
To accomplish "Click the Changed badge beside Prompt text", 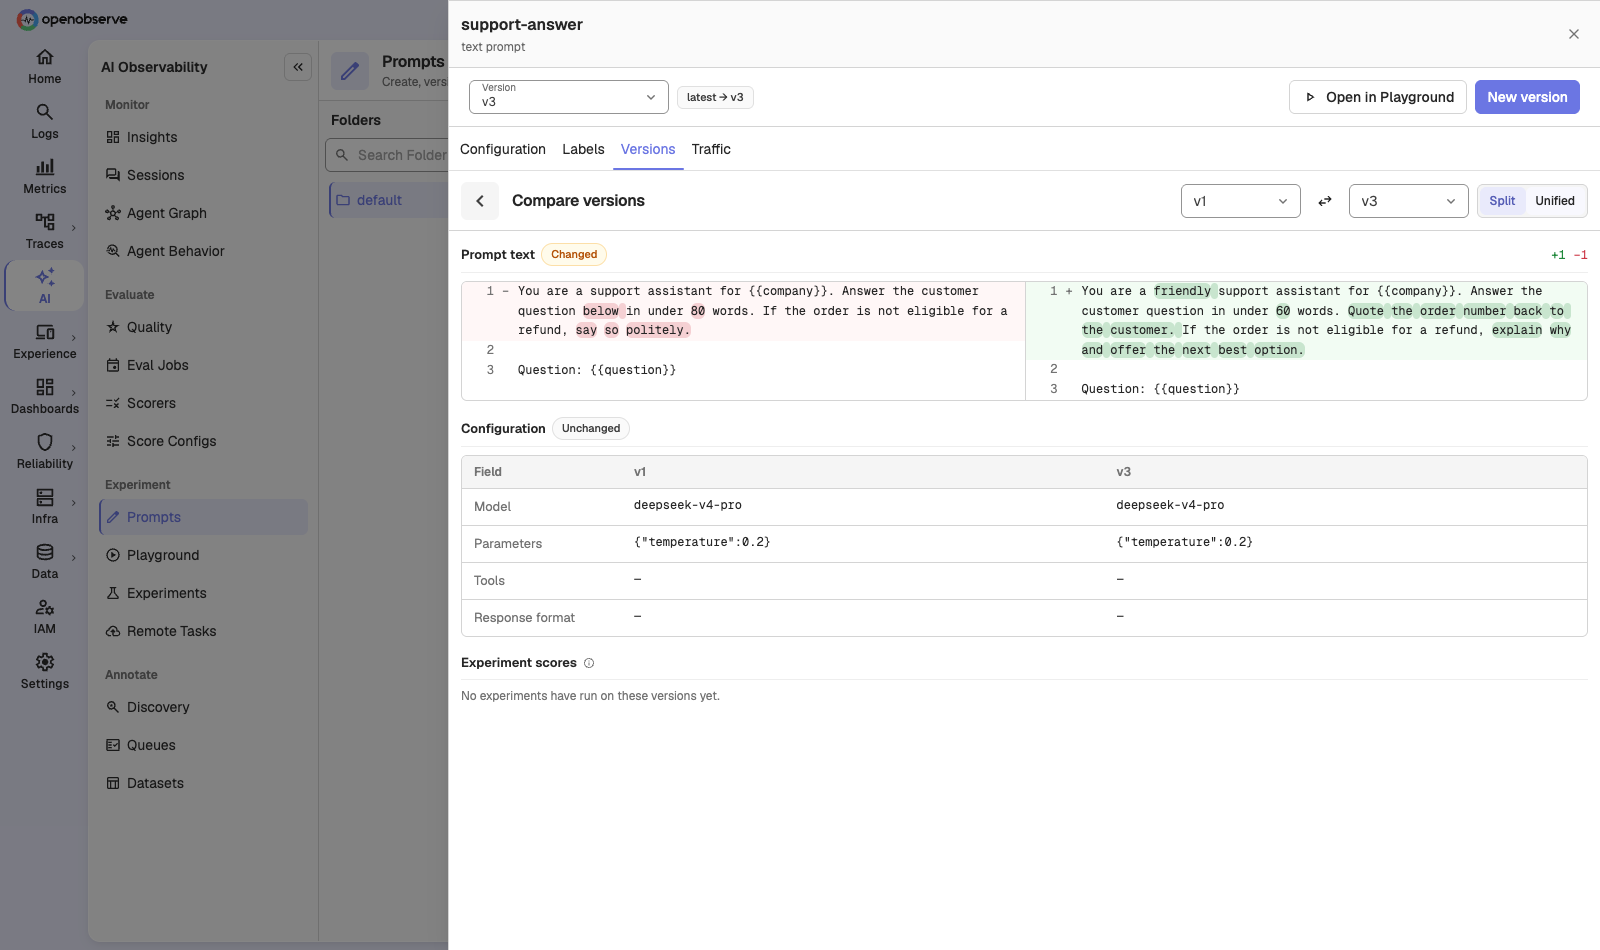I will pyautogui.click(x=574, y=254).
